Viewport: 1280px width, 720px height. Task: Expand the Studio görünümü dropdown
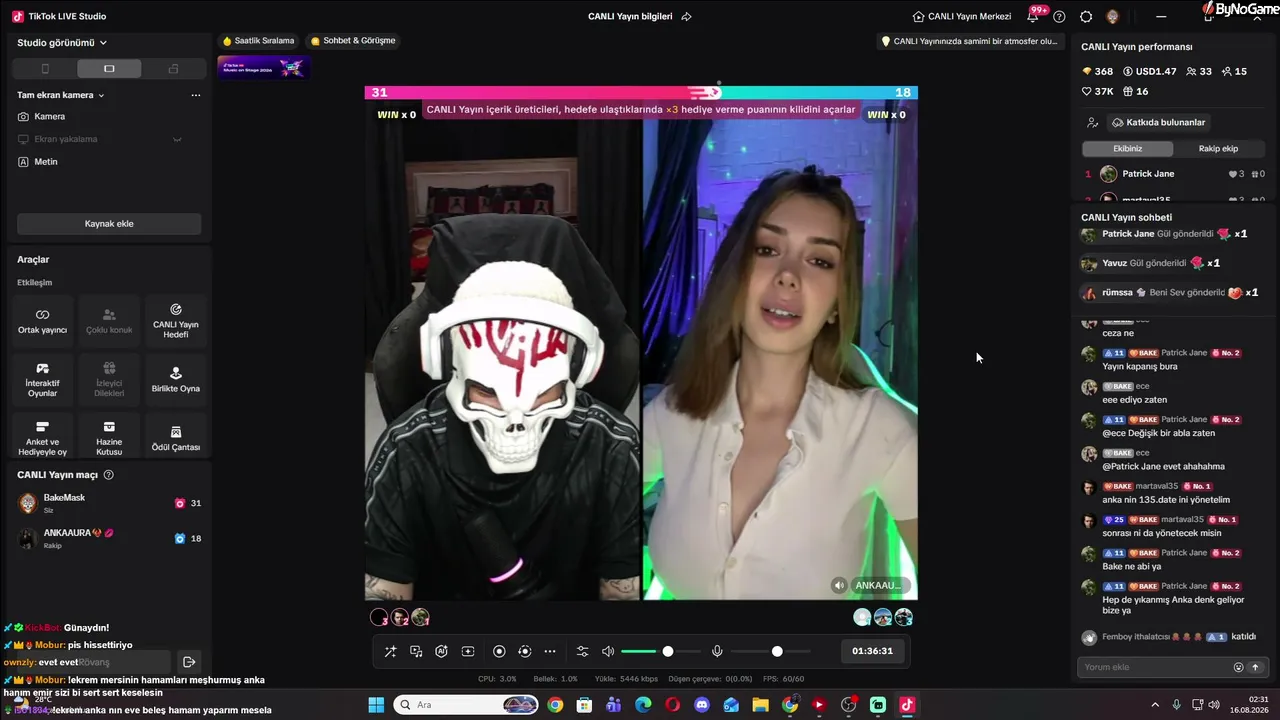click(x=62, y=43)
